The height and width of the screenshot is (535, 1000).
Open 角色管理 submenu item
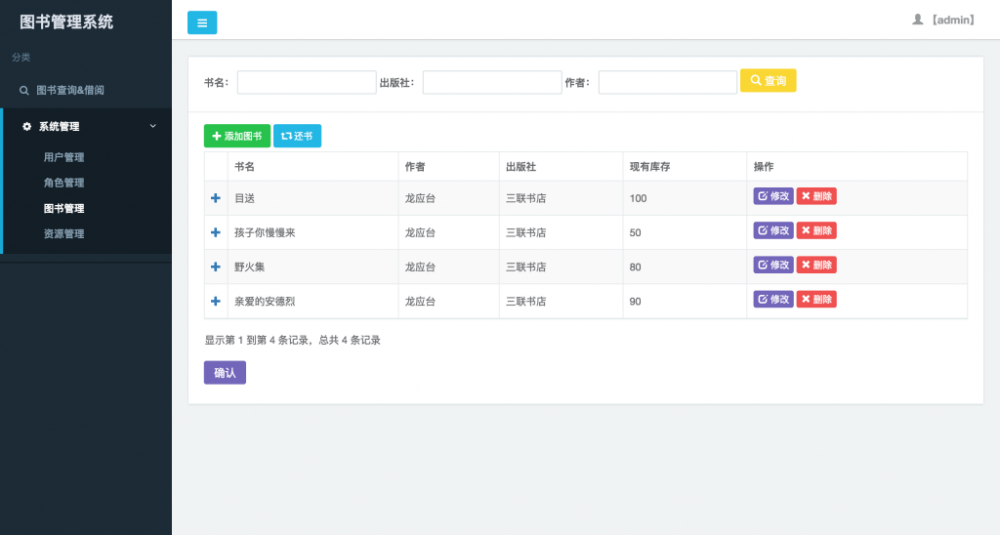point(64,182)
